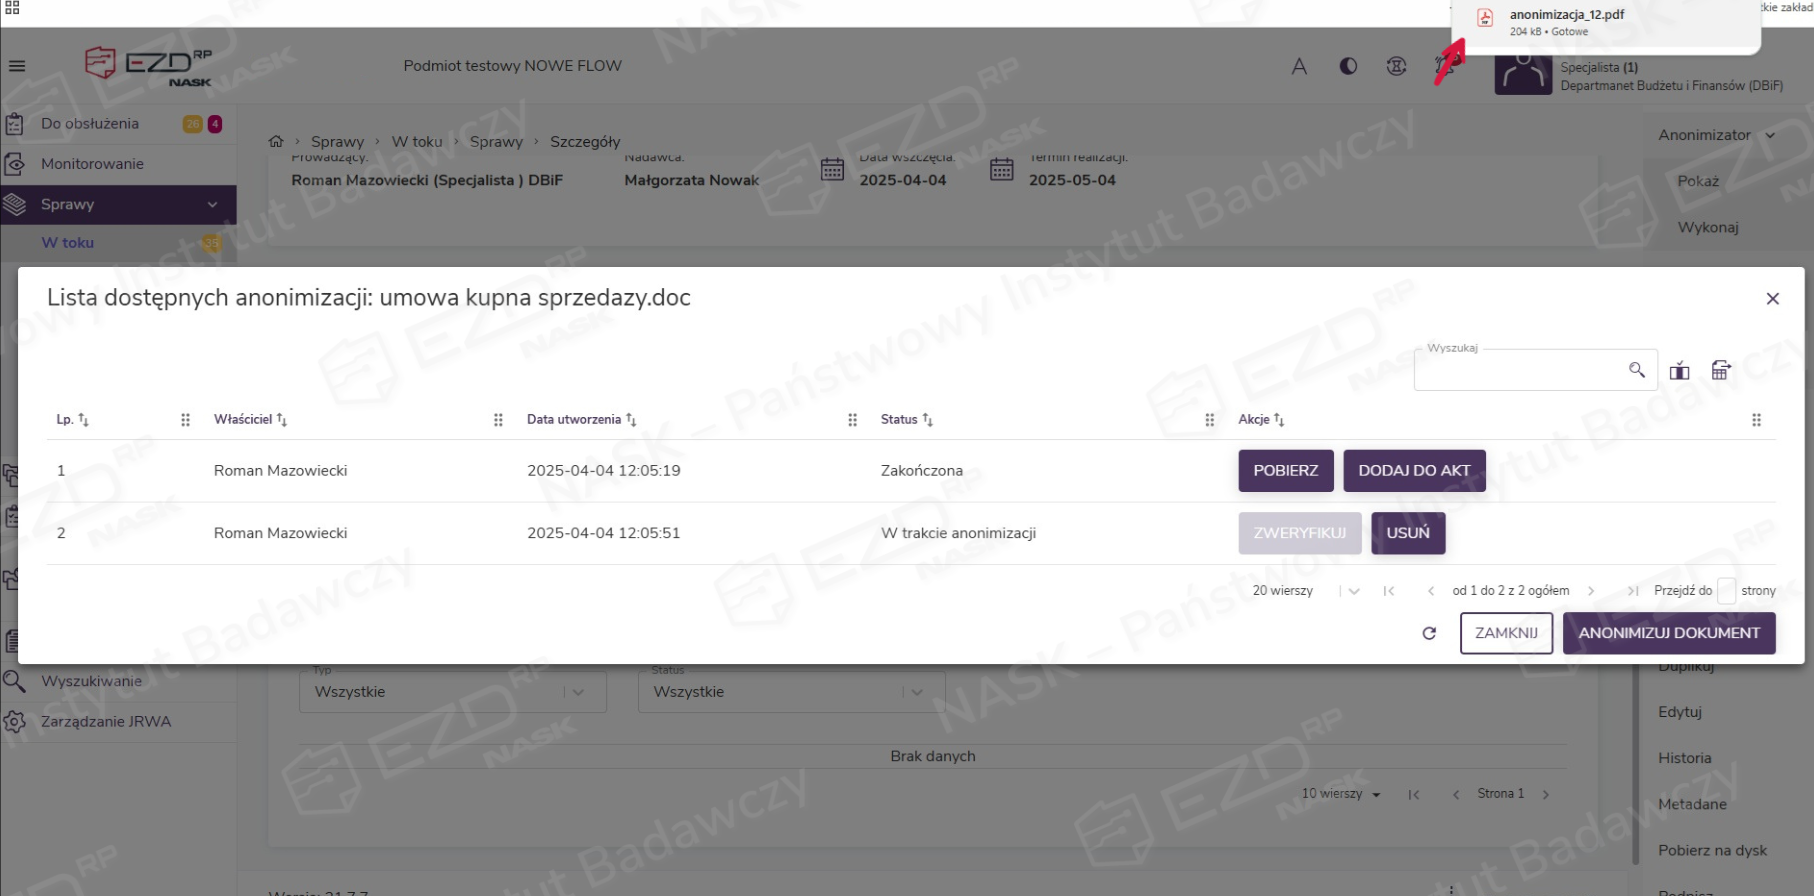Toggle the contrast mode icon
The width and height of the screenshot is (1814, 896).
pos(1348,66)
